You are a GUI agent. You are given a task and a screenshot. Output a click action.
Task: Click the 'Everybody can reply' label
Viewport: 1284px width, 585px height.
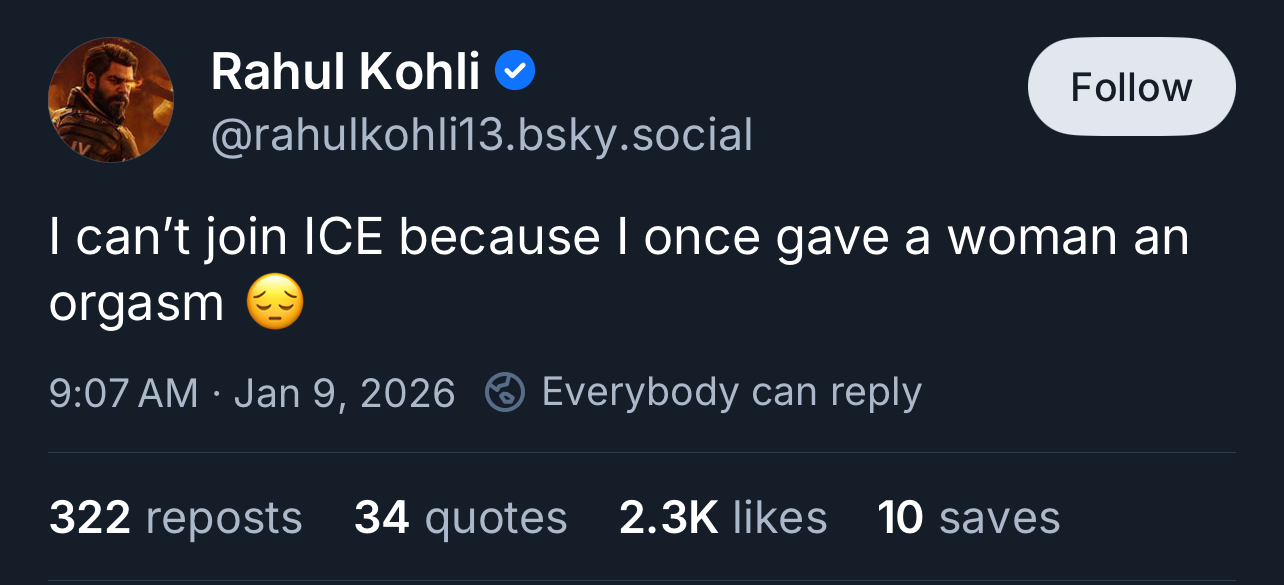(731, 392)
